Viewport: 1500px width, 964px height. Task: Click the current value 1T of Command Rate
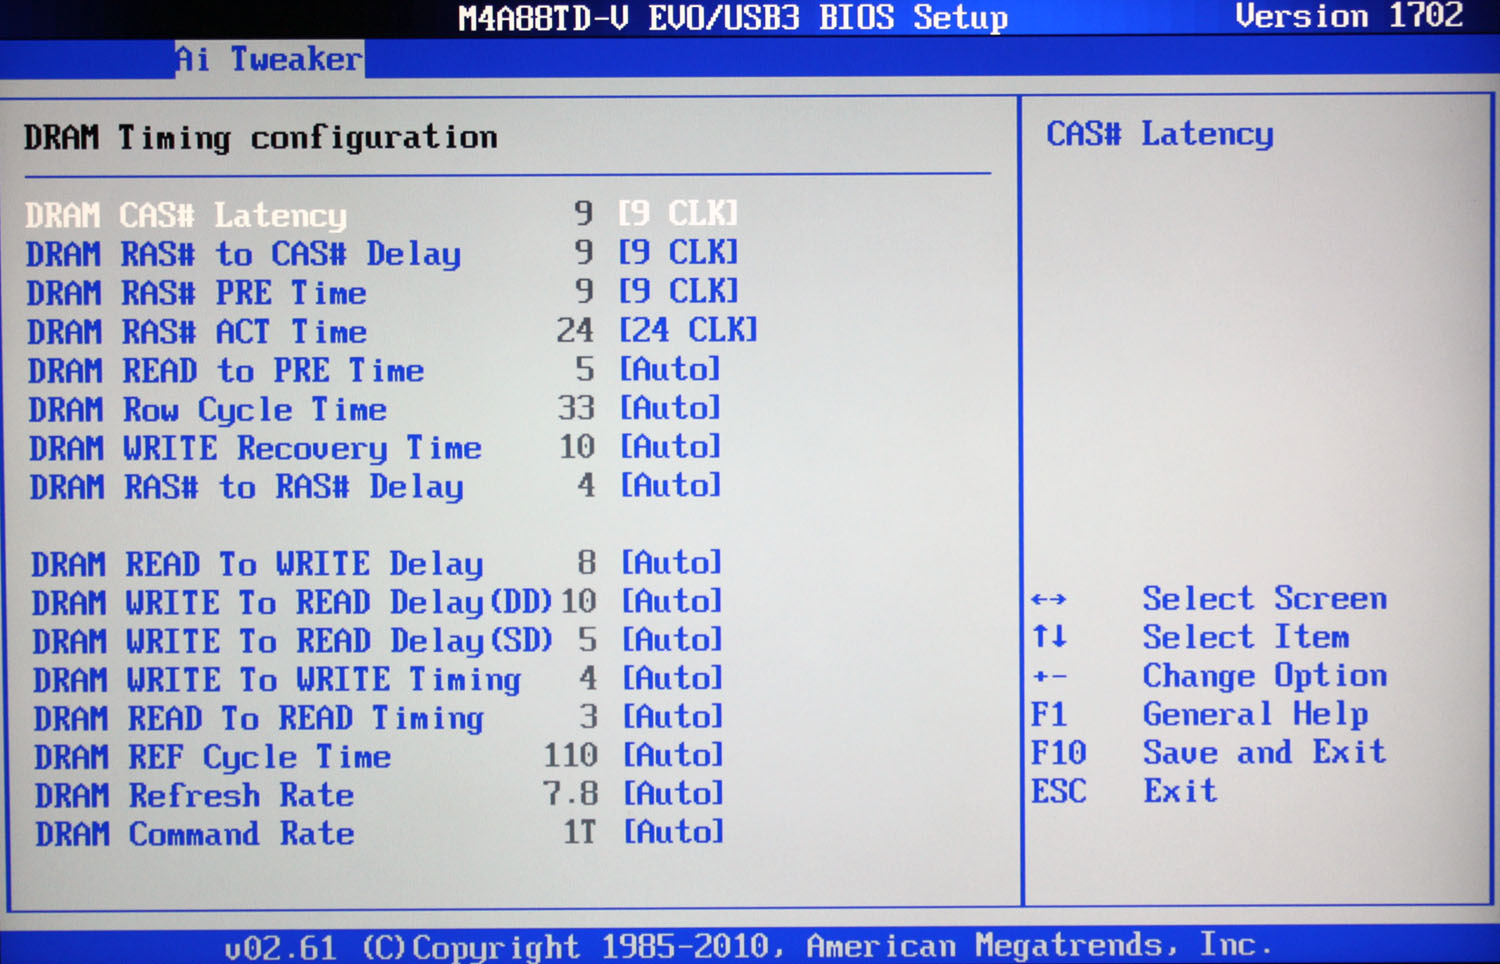tap(579, 832)
